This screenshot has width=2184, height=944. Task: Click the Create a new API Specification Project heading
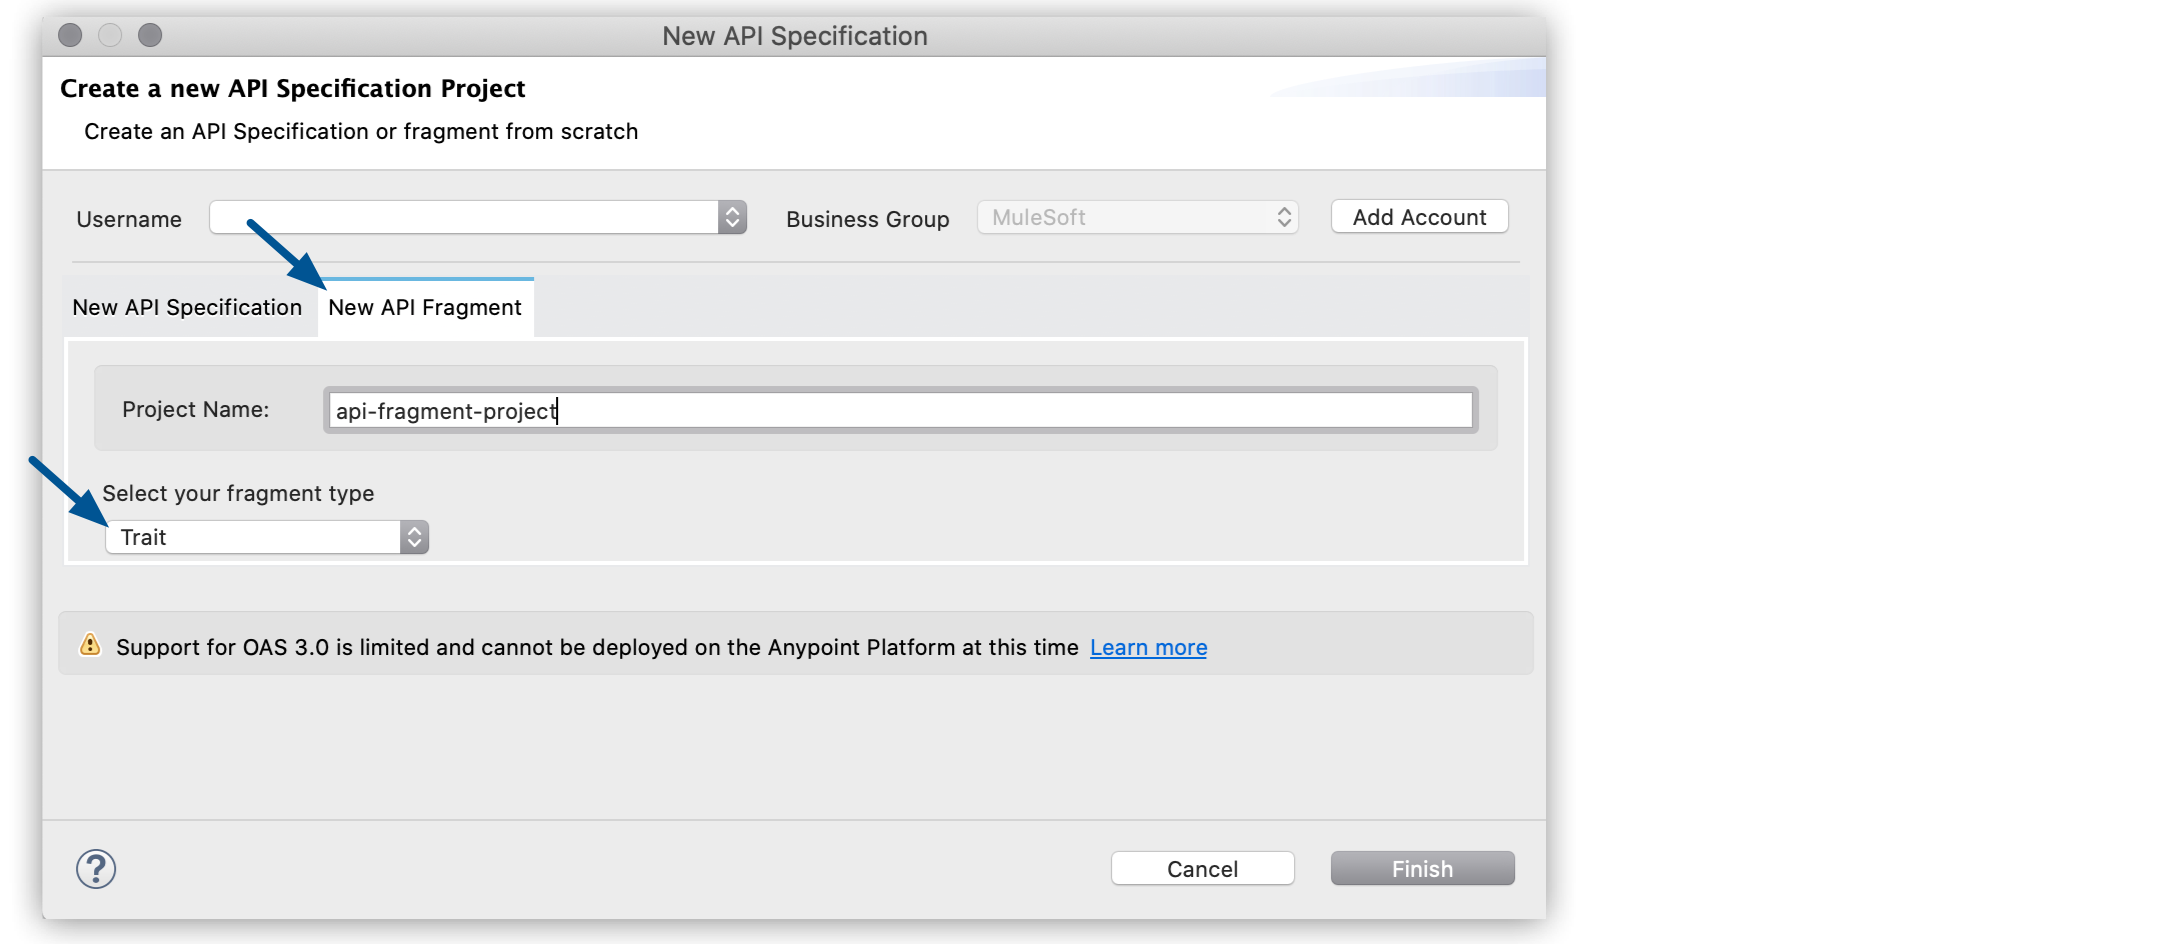292,88
